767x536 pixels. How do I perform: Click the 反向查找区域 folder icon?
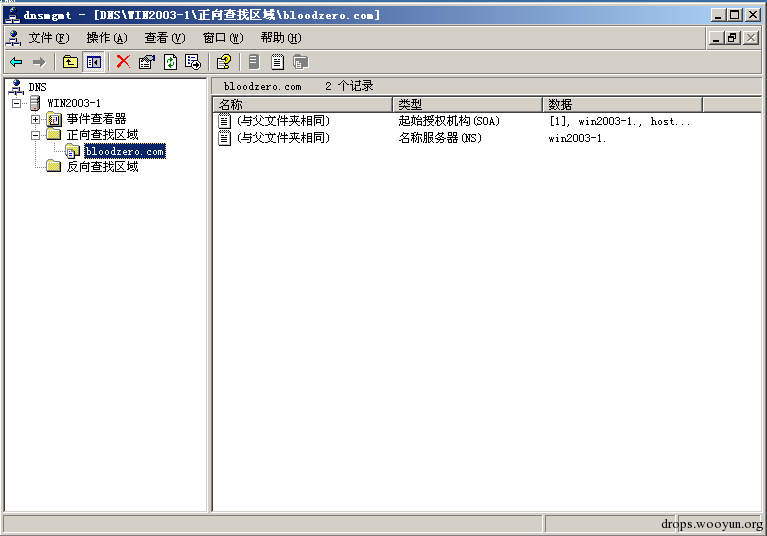pyautogui.click(x=53, y=166)
